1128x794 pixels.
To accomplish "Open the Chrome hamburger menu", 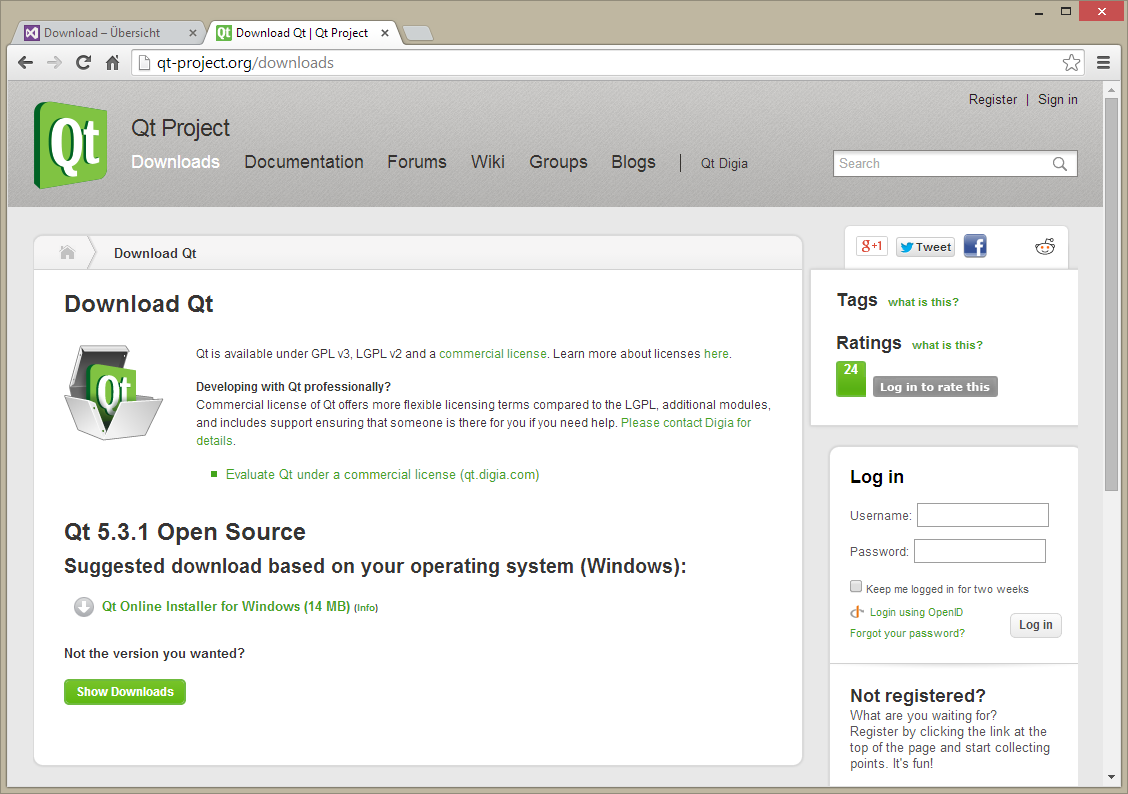I will (1104, 63).
